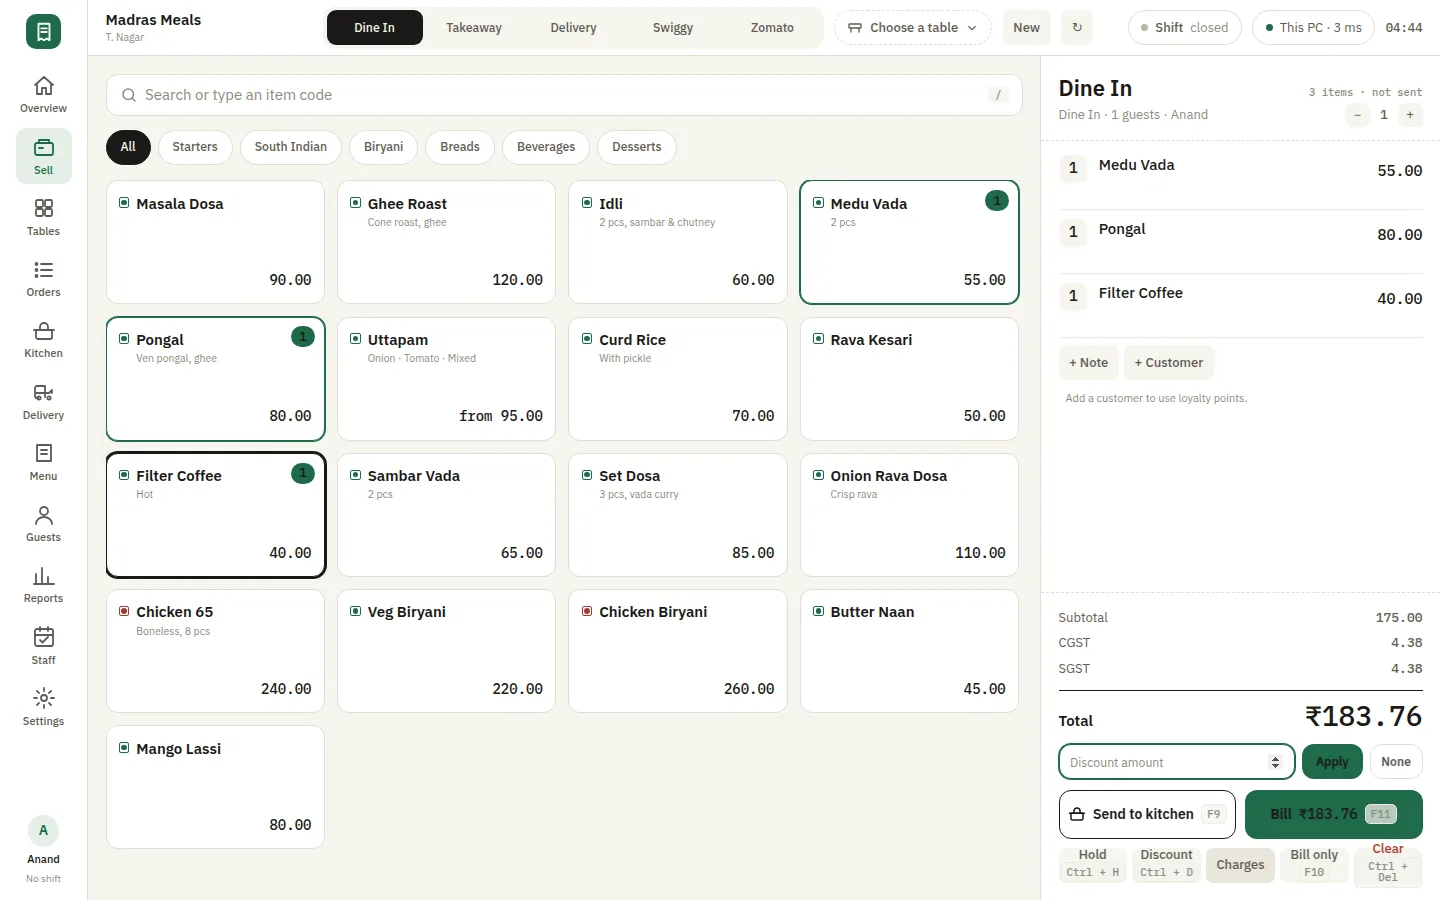Open the Tables sidebar icon
1440x900 pixels.
click(43, 217)
